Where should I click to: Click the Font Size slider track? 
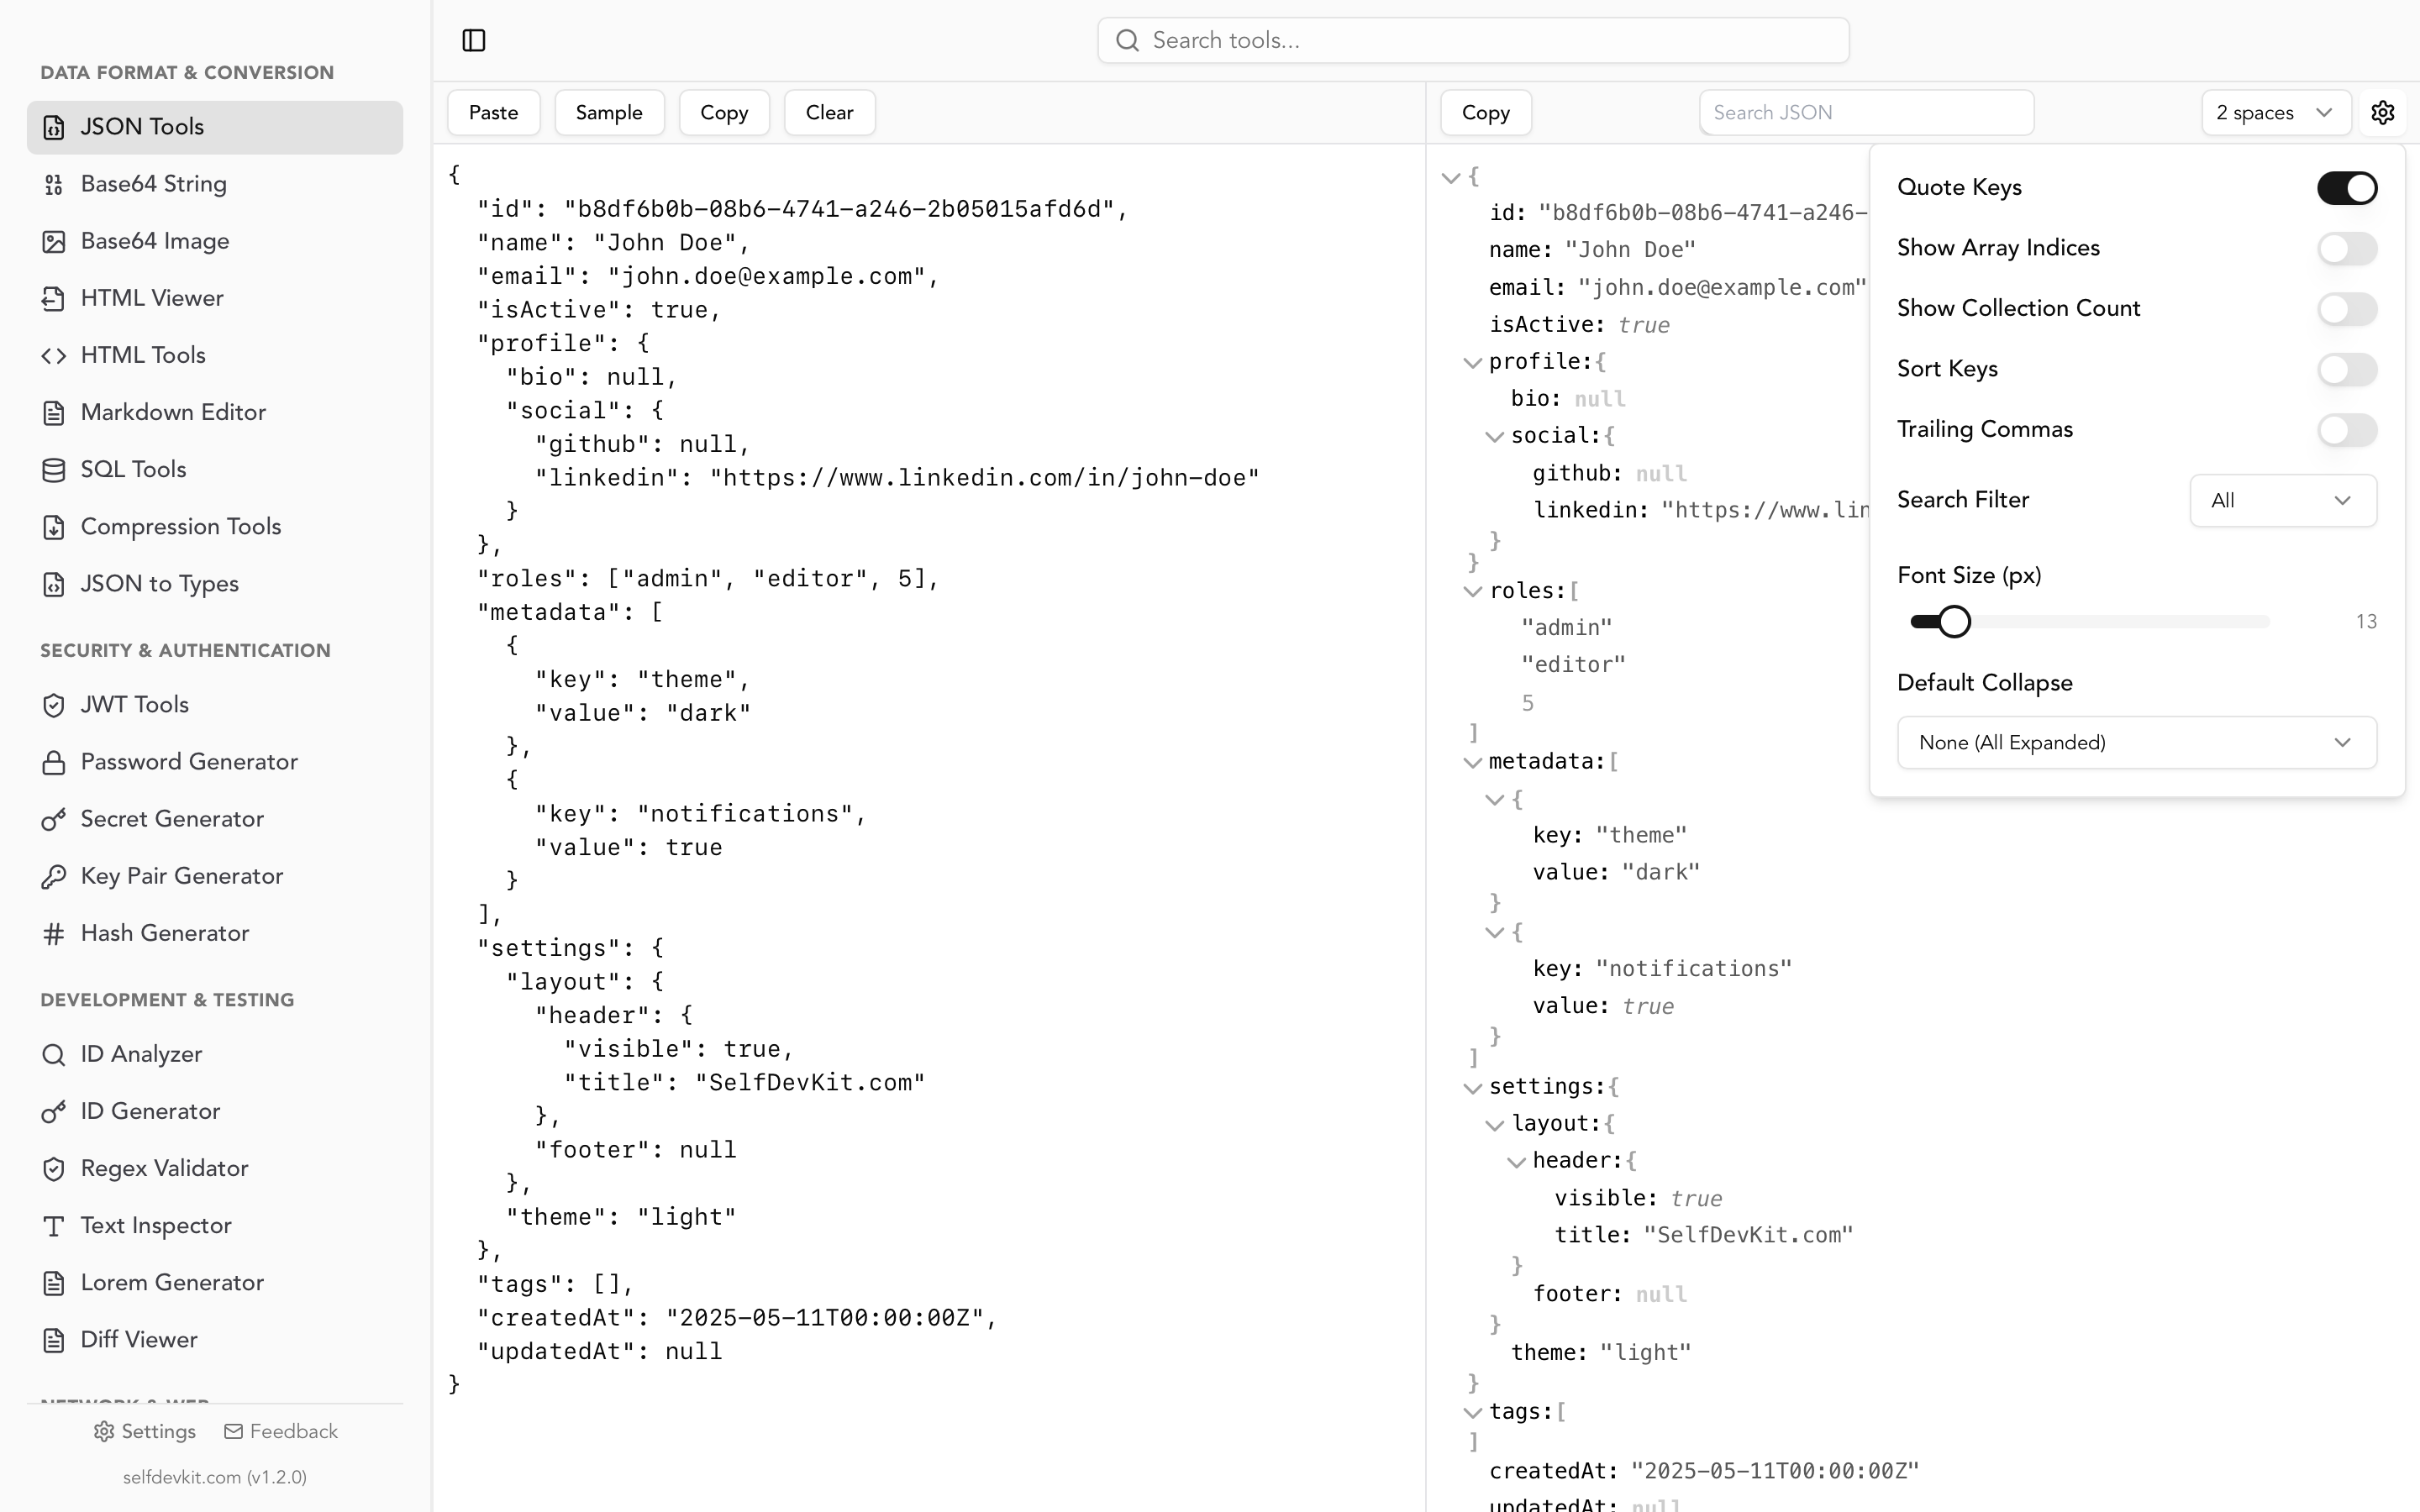2089,621
